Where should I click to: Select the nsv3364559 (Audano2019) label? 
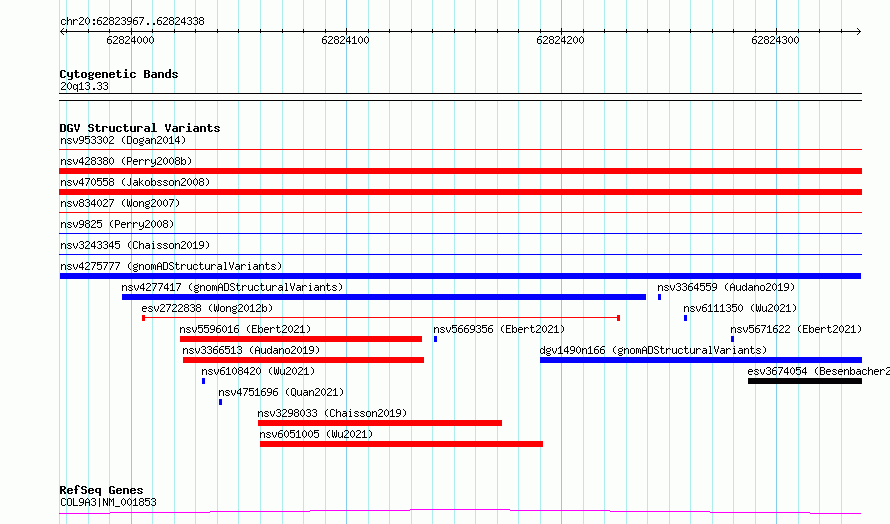tap(726, 287)
